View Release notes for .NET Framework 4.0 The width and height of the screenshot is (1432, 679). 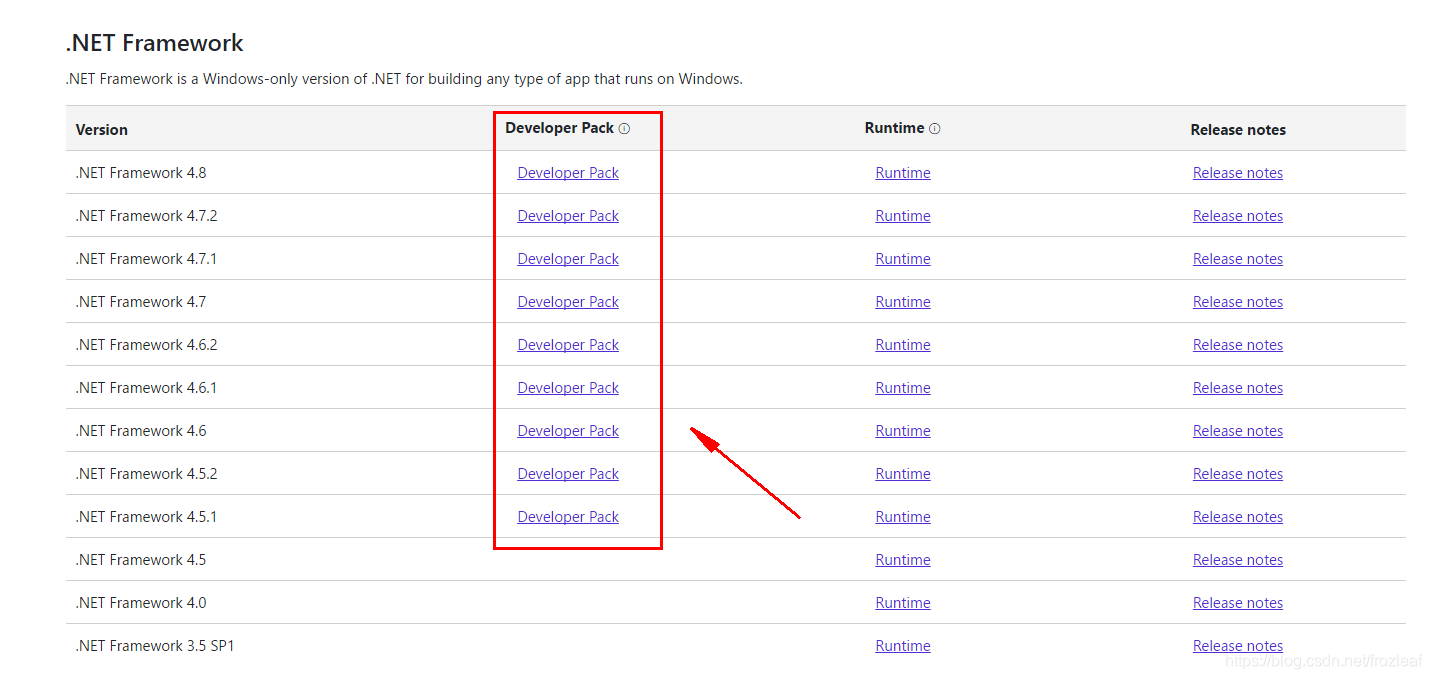1238,603
